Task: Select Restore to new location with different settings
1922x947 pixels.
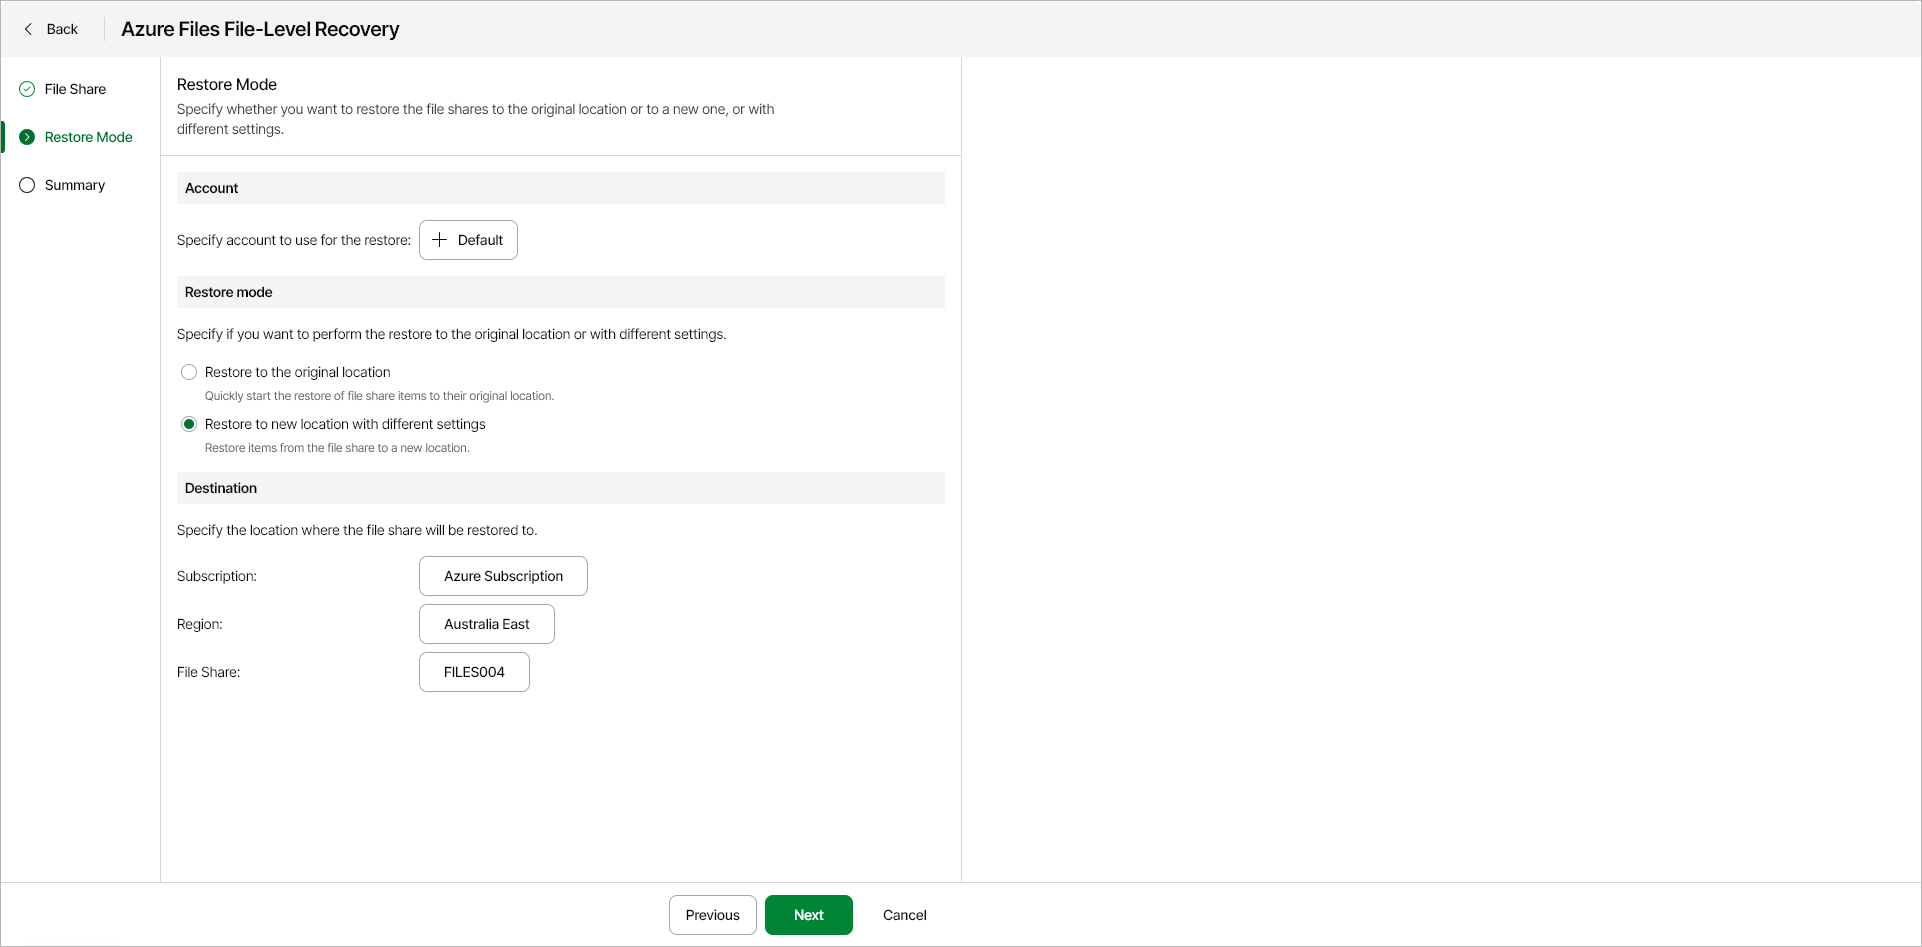Action: (189, 424)
